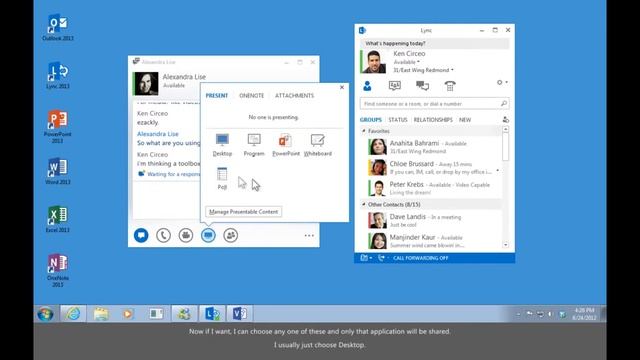Start a Whiteboard session
Screen dimensions: 640x360
point(318,145)
